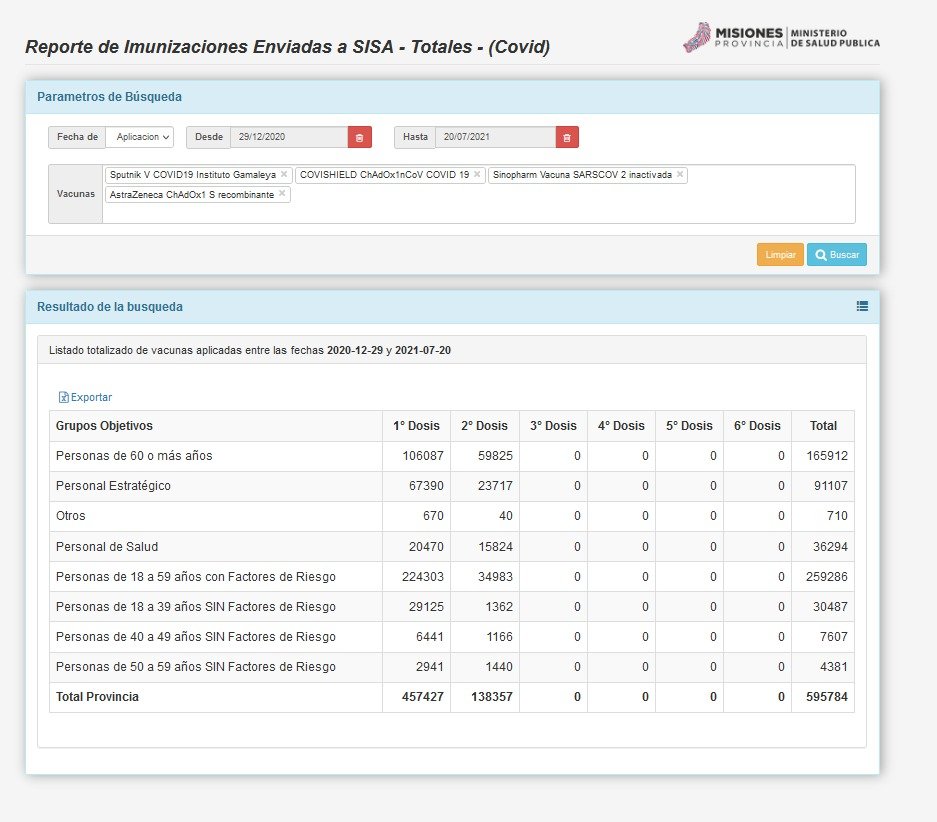Click the Parametros de Búsqueda panel header
The width and height of the screenshot is (937, 822).
(x=452, y=97)
